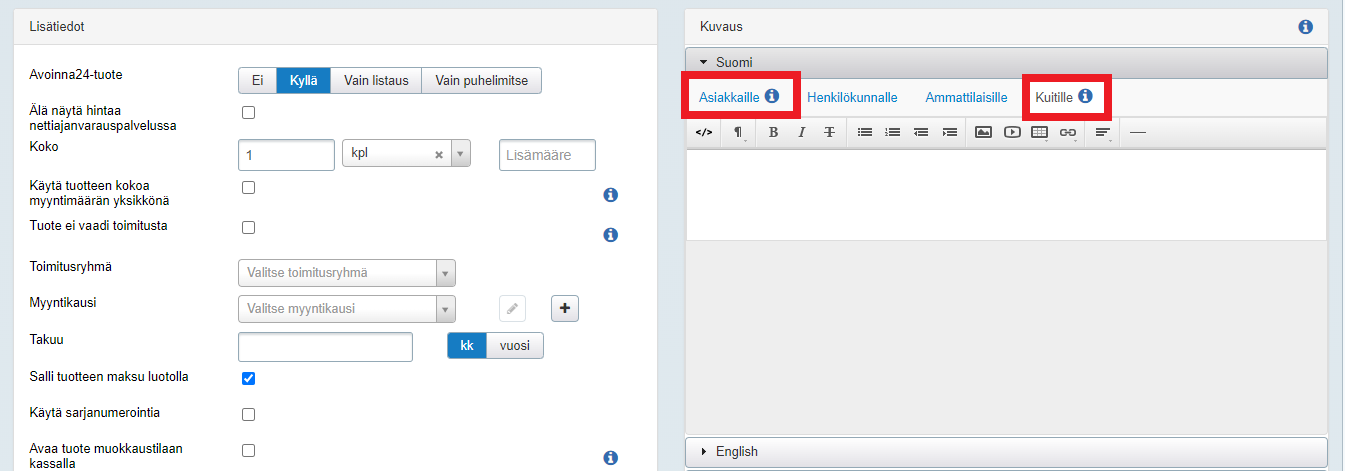The image size is (1345, 471).
Task: Apply italic formatting in description editor
Action: pyautogui.click(x=801, y=132)
